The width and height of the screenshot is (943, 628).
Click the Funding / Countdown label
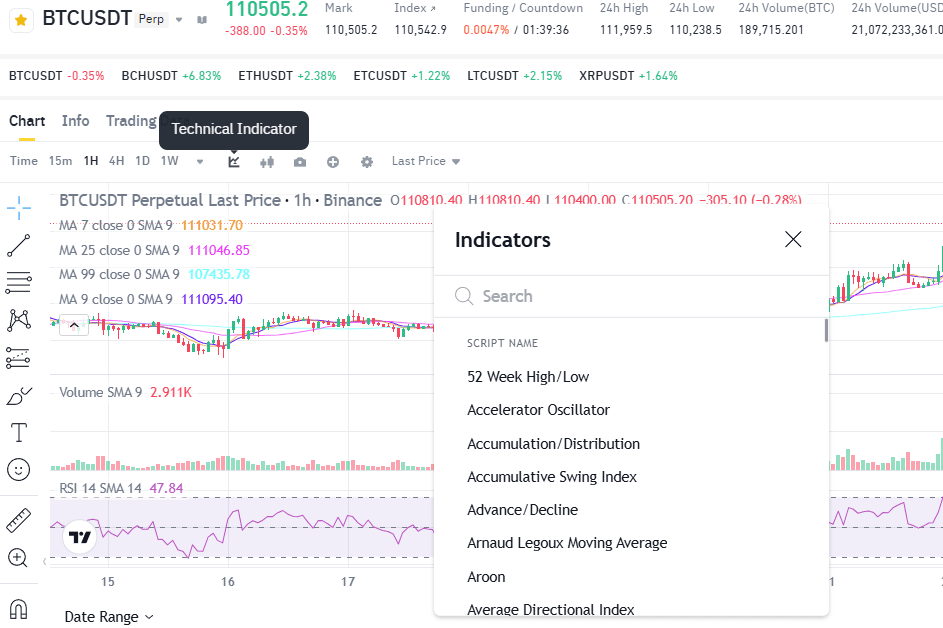523,8
